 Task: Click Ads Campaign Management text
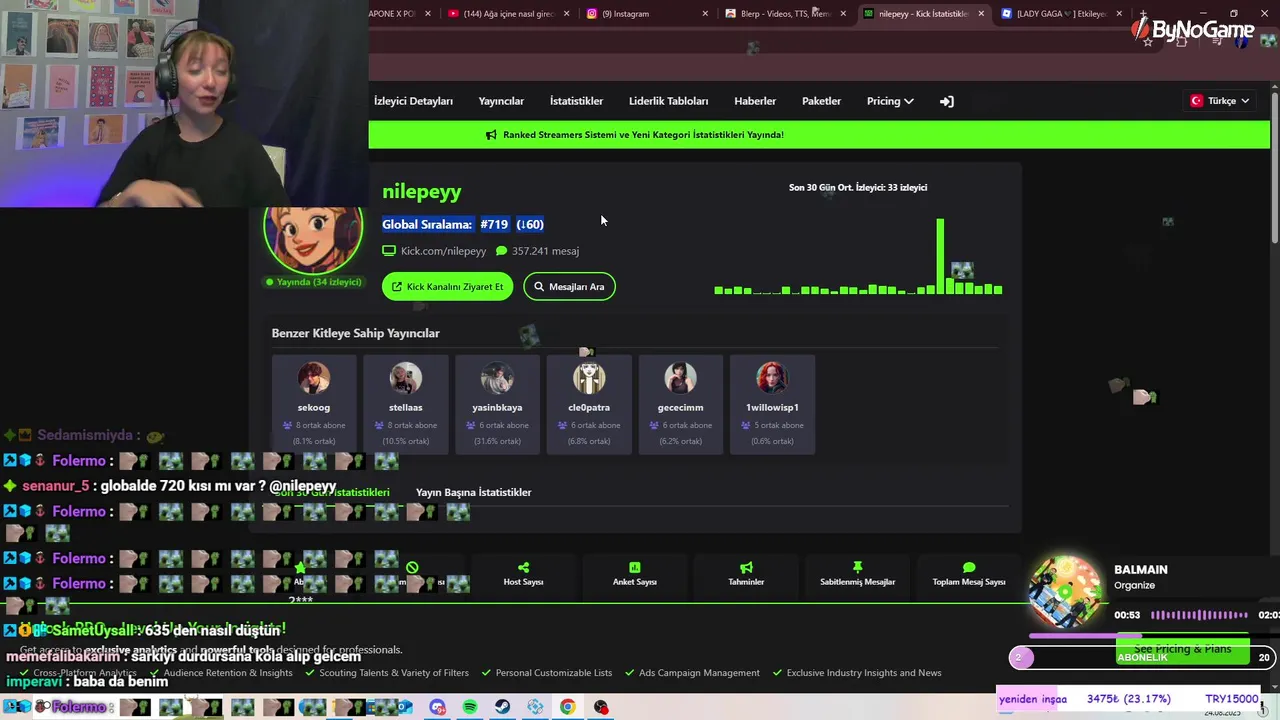tap(699, 673)
